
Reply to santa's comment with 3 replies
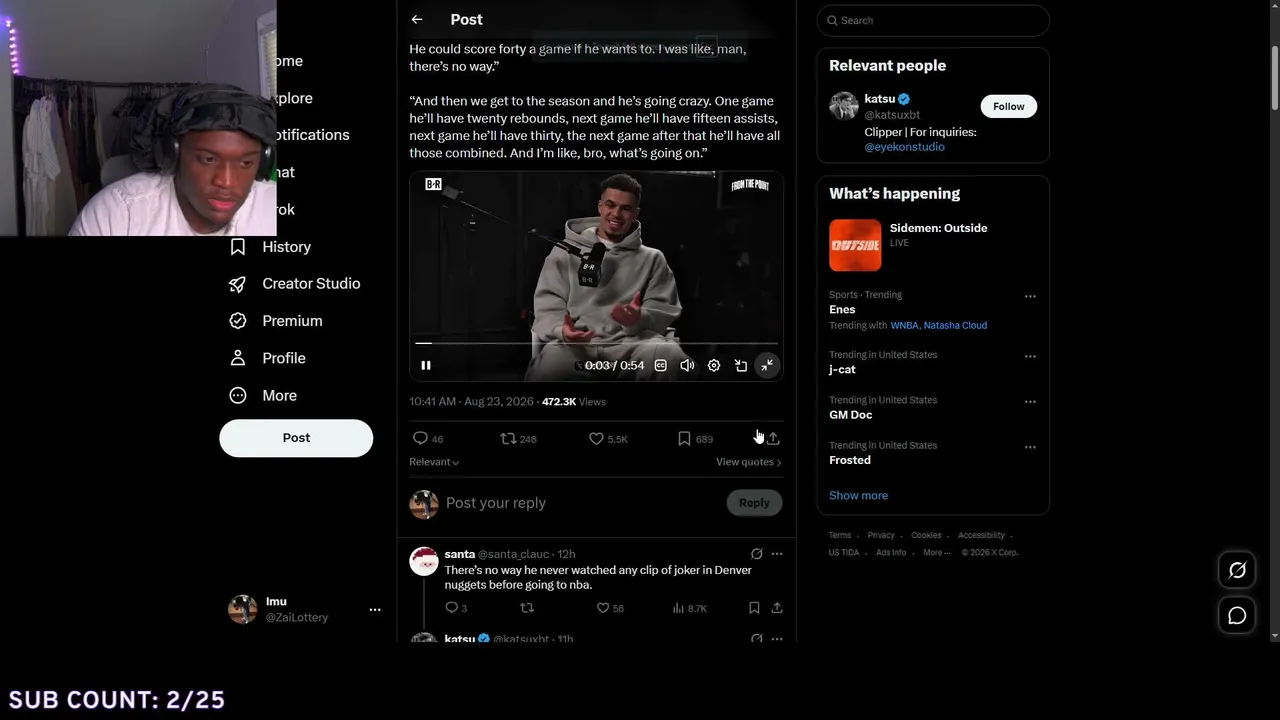coord(456,608)
